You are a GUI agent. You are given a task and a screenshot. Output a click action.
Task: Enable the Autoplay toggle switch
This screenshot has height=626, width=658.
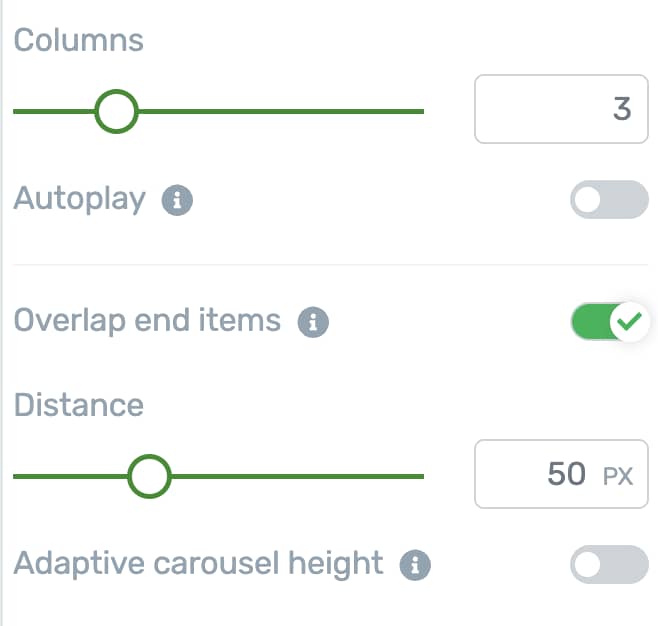[609, 199]
